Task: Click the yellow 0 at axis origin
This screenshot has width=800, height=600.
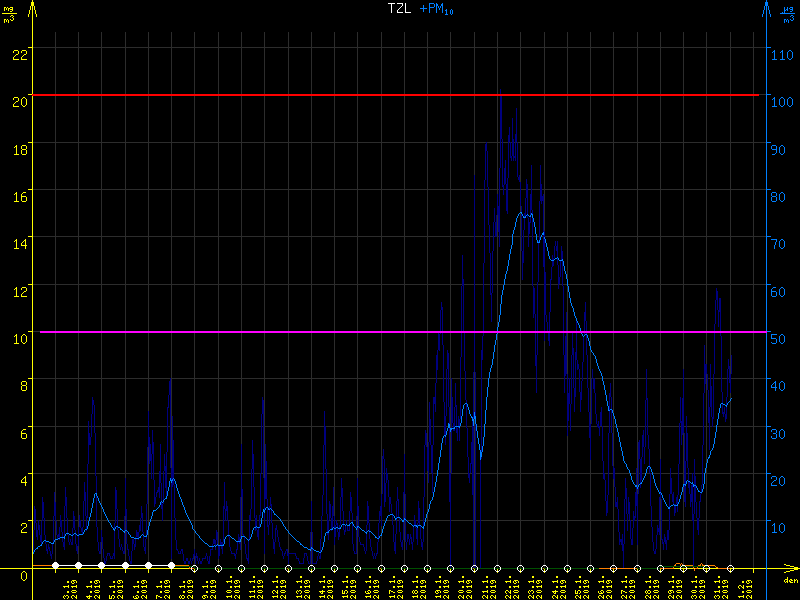Action: coord(26,574)
